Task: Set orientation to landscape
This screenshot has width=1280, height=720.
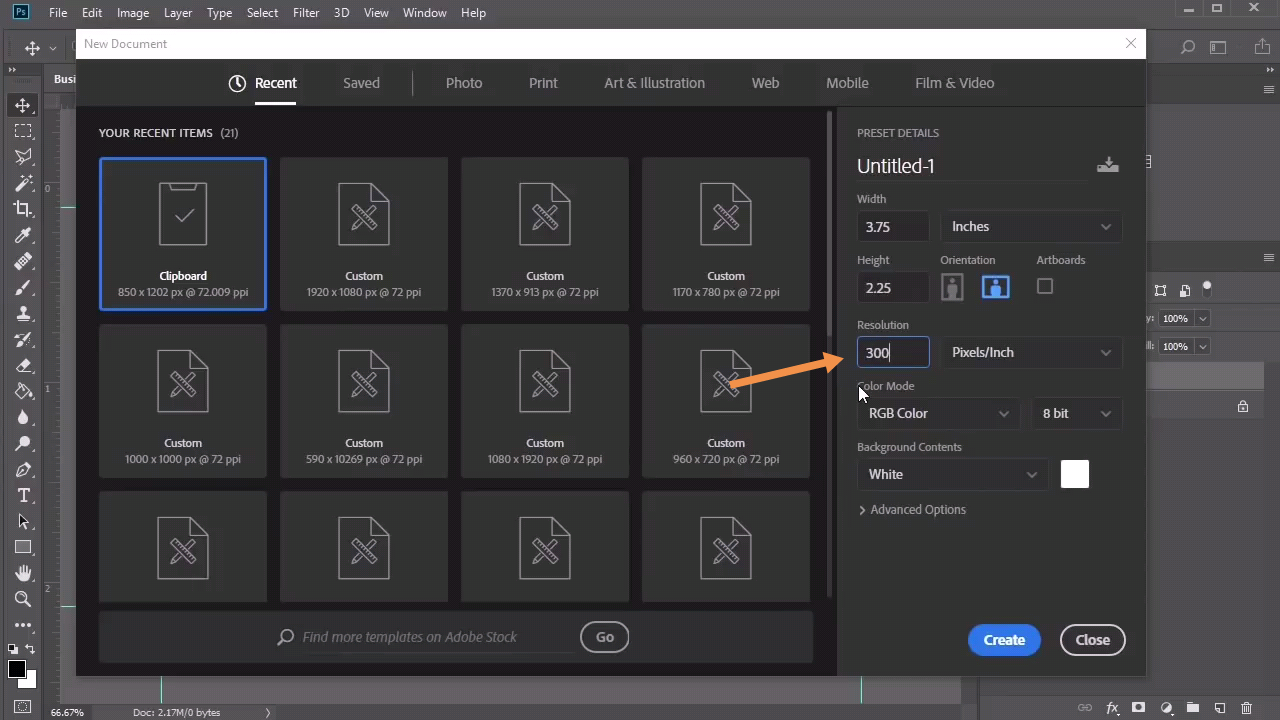Action: 995,288
